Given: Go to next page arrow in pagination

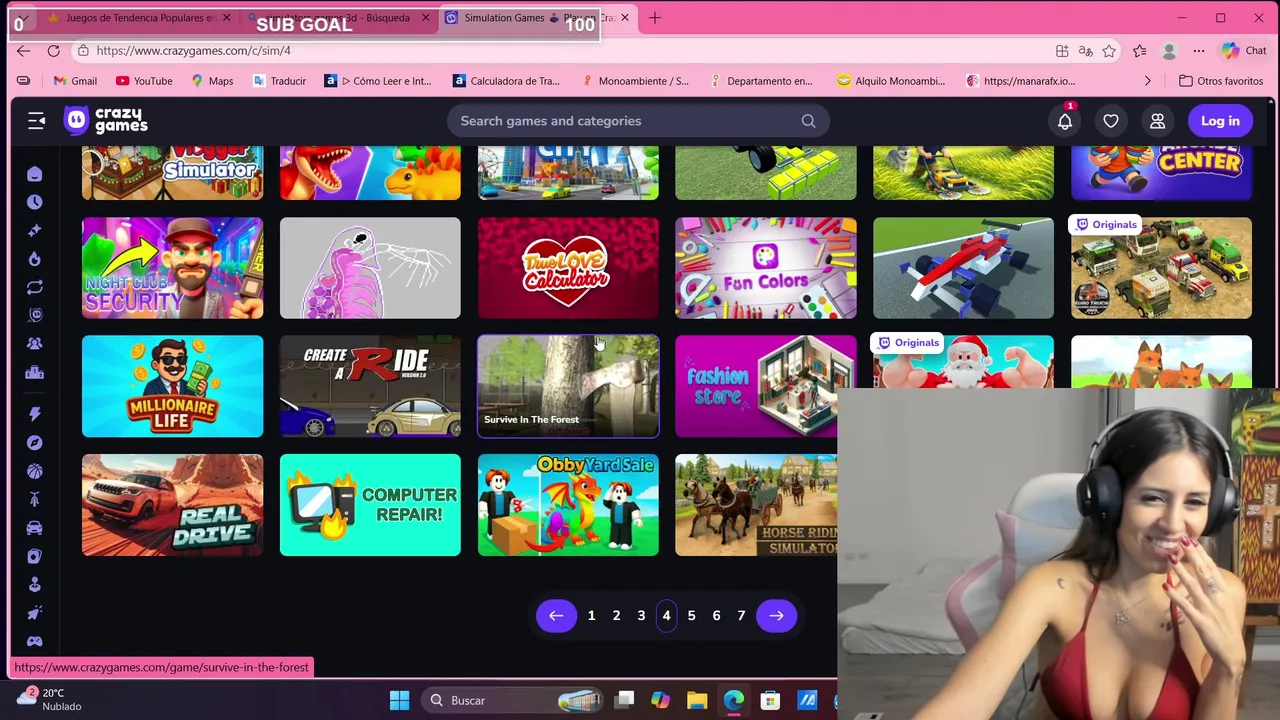Looking at the screenshot, I should [x=776, y=616].
